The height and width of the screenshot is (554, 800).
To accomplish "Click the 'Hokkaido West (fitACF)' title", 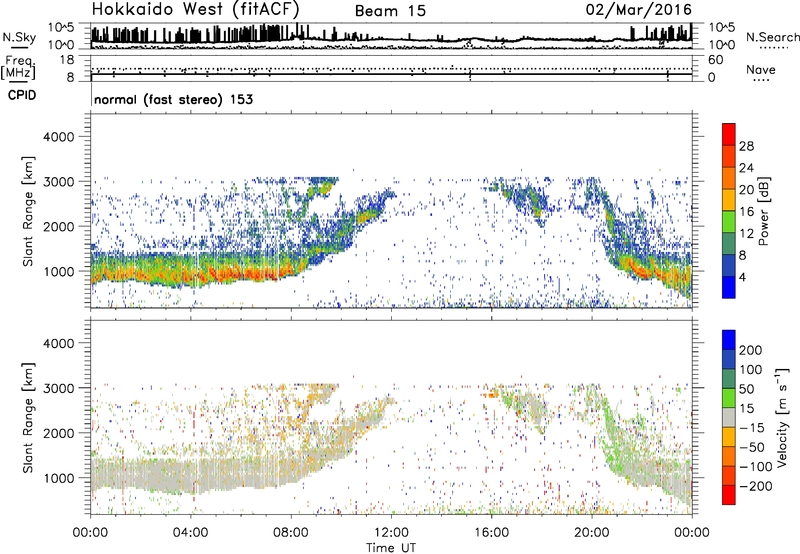I will point(195,9).
